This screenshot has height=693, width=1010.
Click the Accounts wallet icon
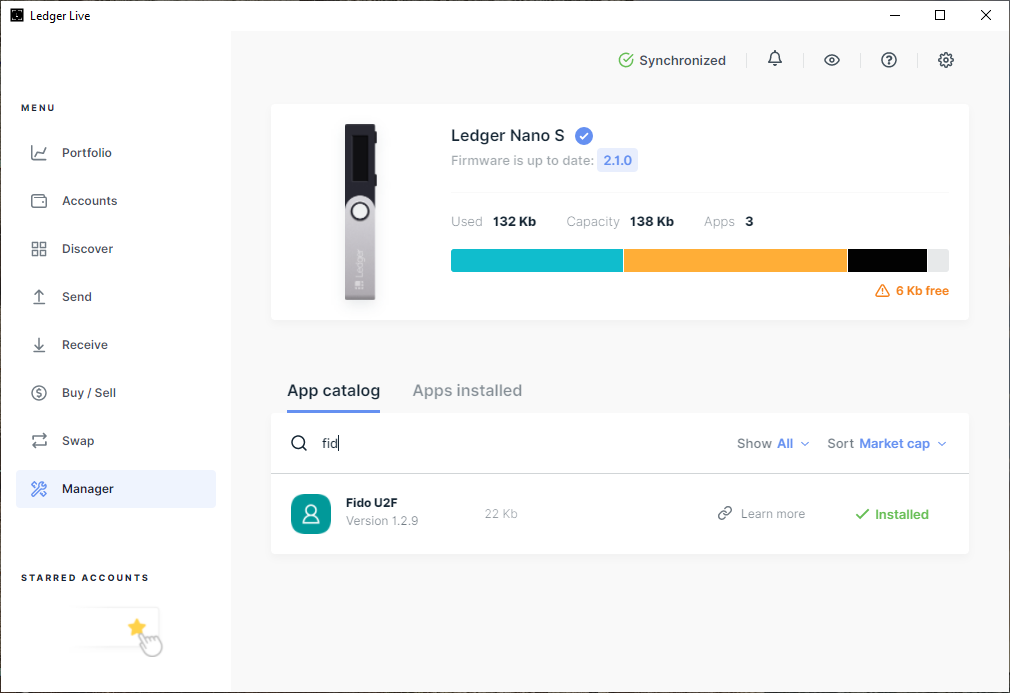[39, 201]
